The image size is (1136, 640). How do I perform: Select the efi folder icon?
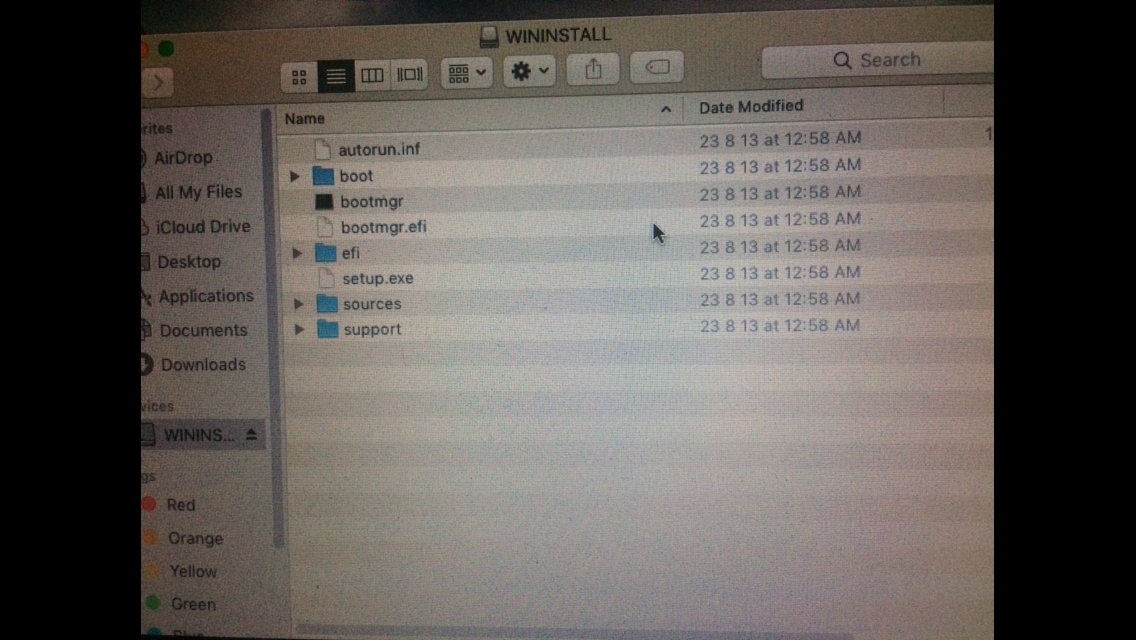point(326,252)
